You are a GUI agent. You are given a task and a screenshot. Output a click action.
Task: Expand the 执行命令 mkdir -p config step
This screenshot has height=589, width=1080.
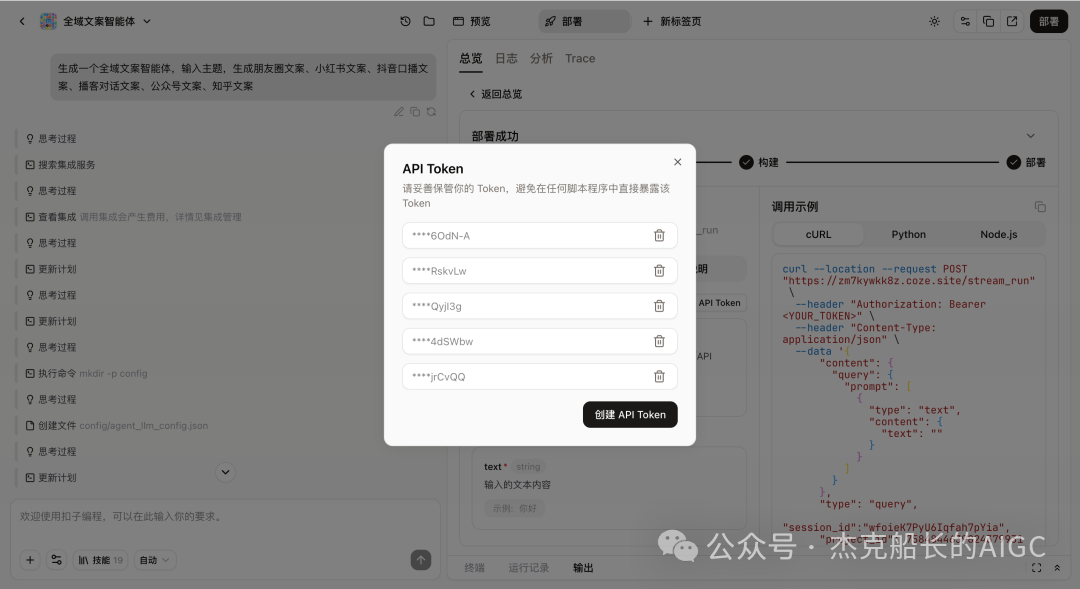(86, 373)
